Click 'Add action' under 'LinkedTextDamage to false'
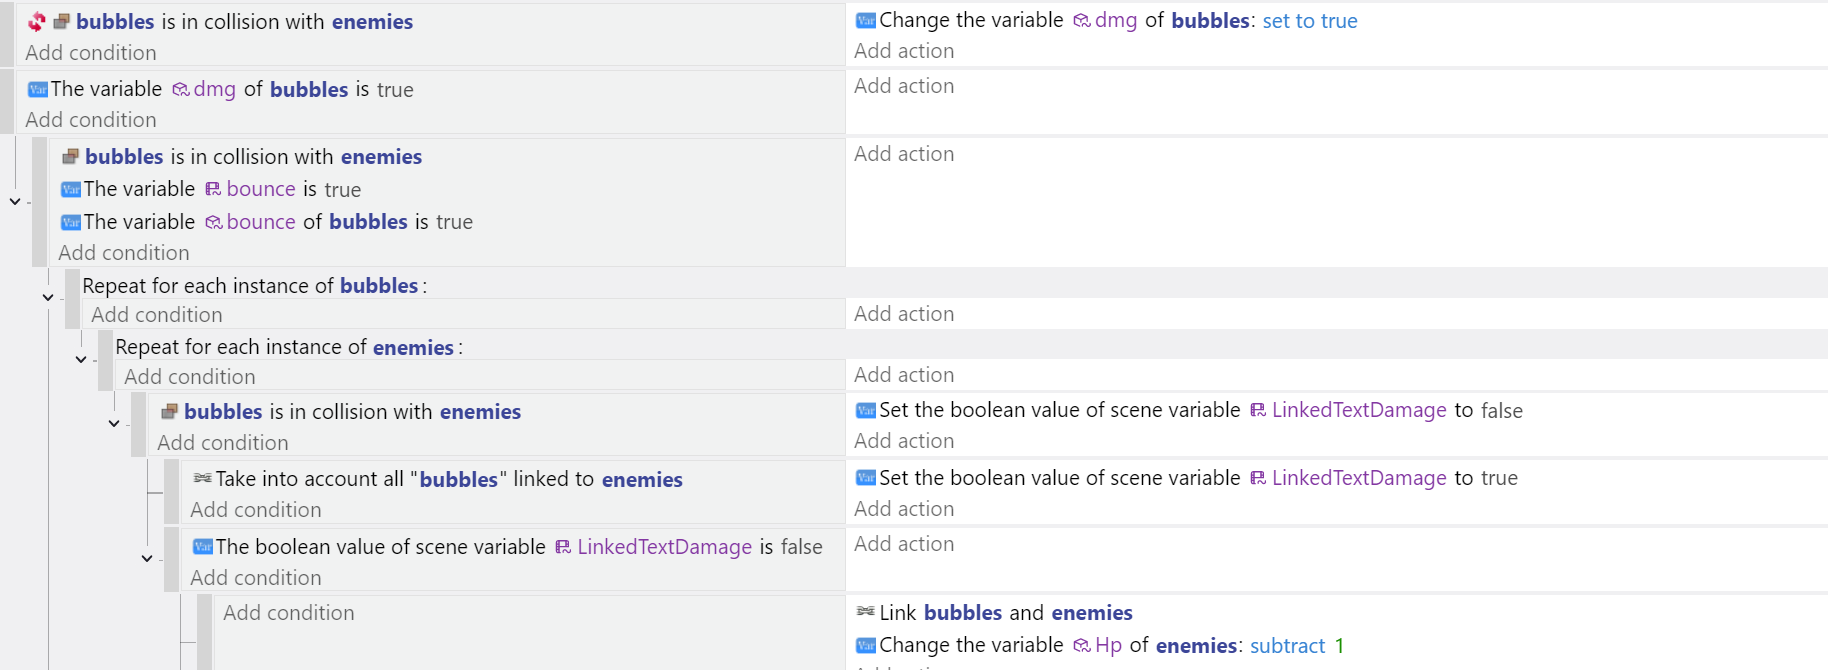 [x=904, y=441]
